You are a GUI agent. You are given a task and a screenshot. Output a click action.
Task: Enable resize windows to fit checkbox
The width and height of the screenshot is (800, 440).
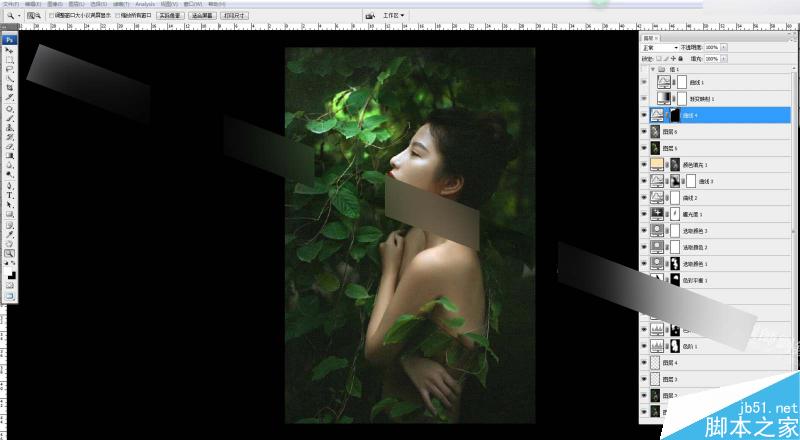[x=51, y=16]
